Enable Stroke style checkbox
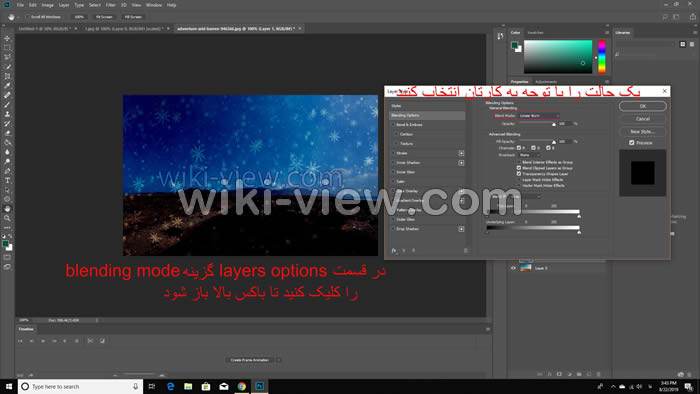Image resolution: width=700 pixels, height=394 pixels. (x=393, y=153)
